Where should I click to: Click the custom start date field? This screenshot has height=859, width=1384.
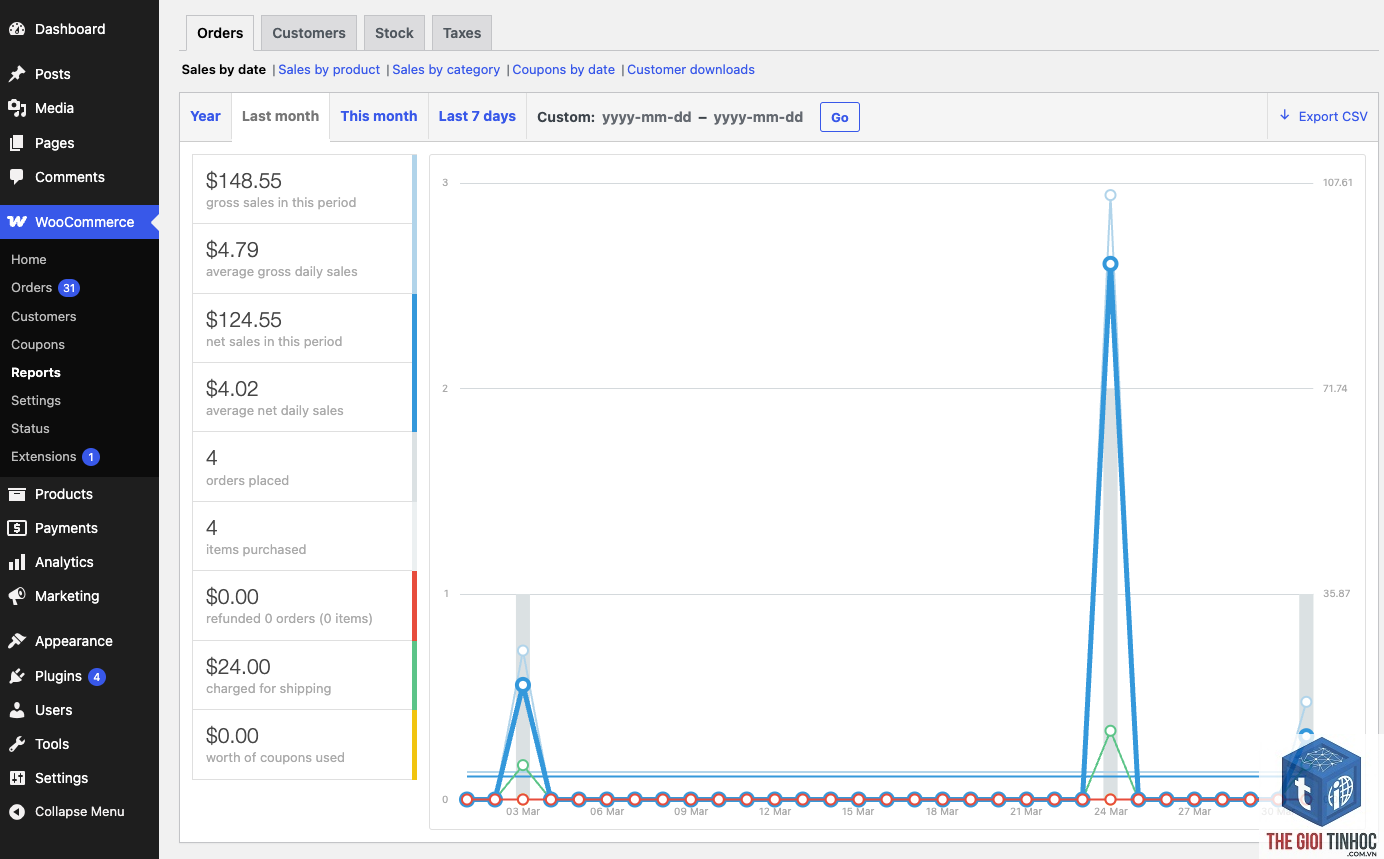(x=646, y=117)
